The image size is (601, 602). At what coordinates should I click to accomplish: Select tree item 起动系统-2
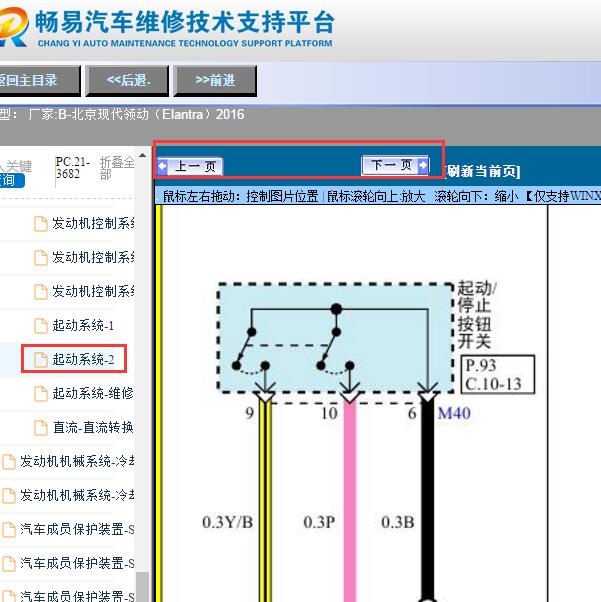tap(83, 359)
